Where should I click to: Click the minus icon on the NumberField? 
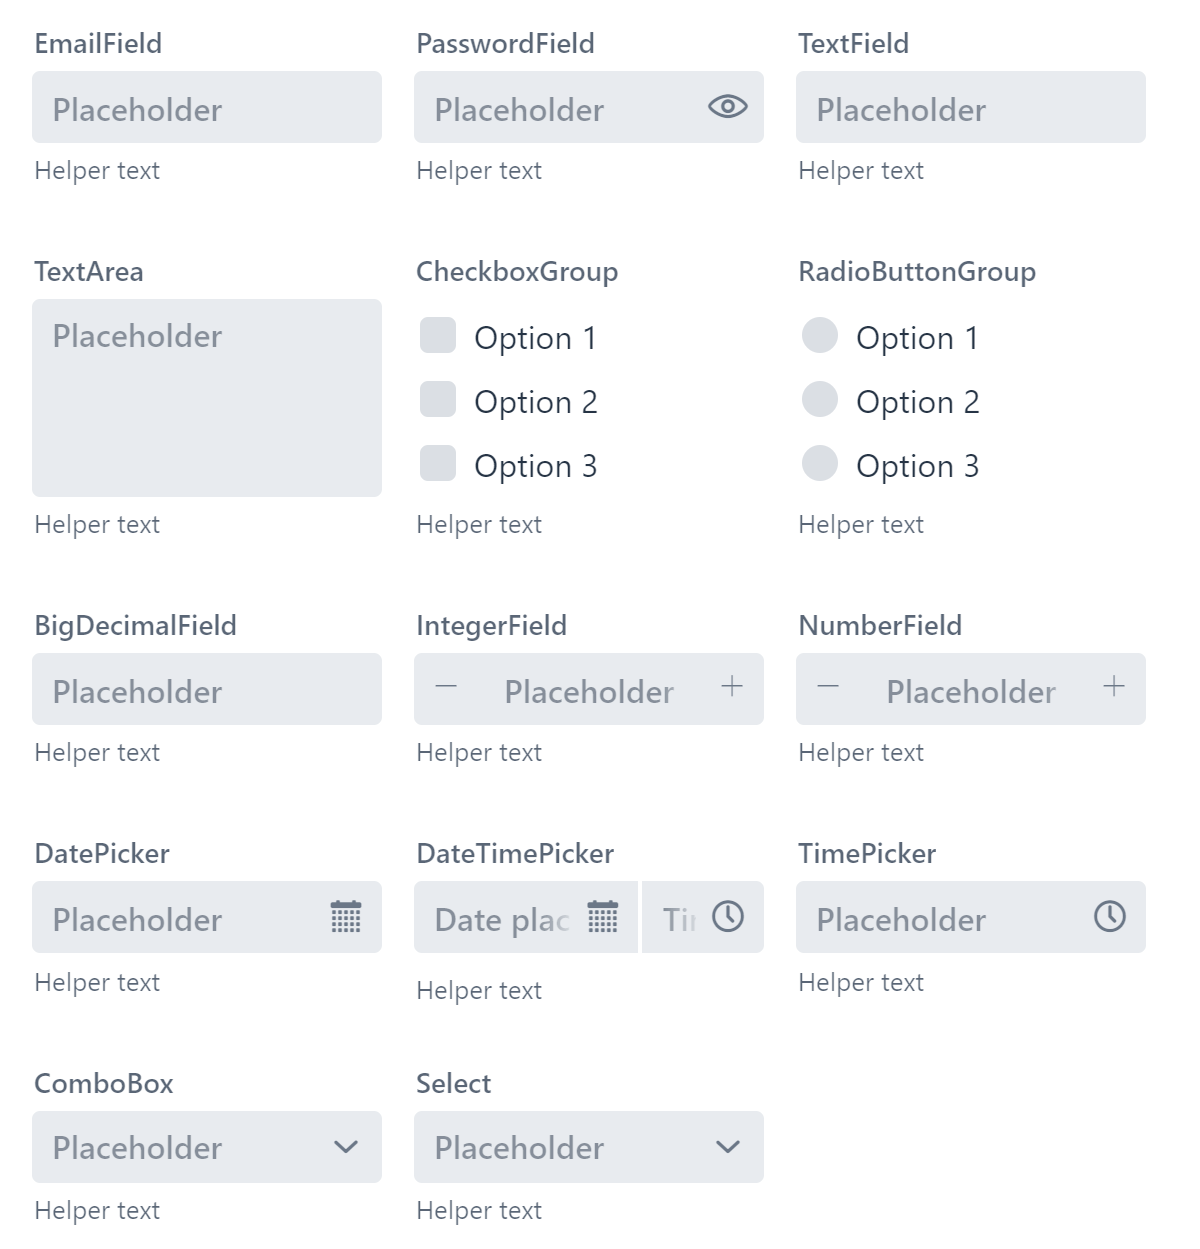(828, 687)
